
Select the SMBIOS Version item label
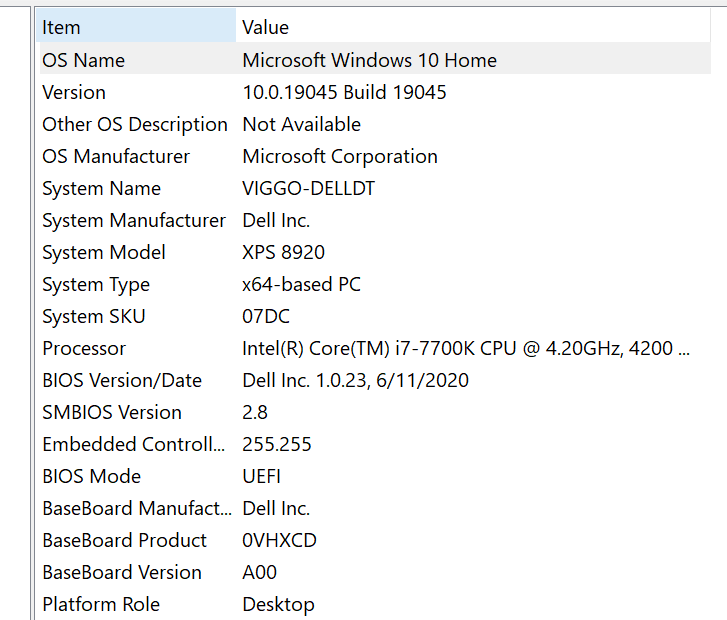coord(112,412)
